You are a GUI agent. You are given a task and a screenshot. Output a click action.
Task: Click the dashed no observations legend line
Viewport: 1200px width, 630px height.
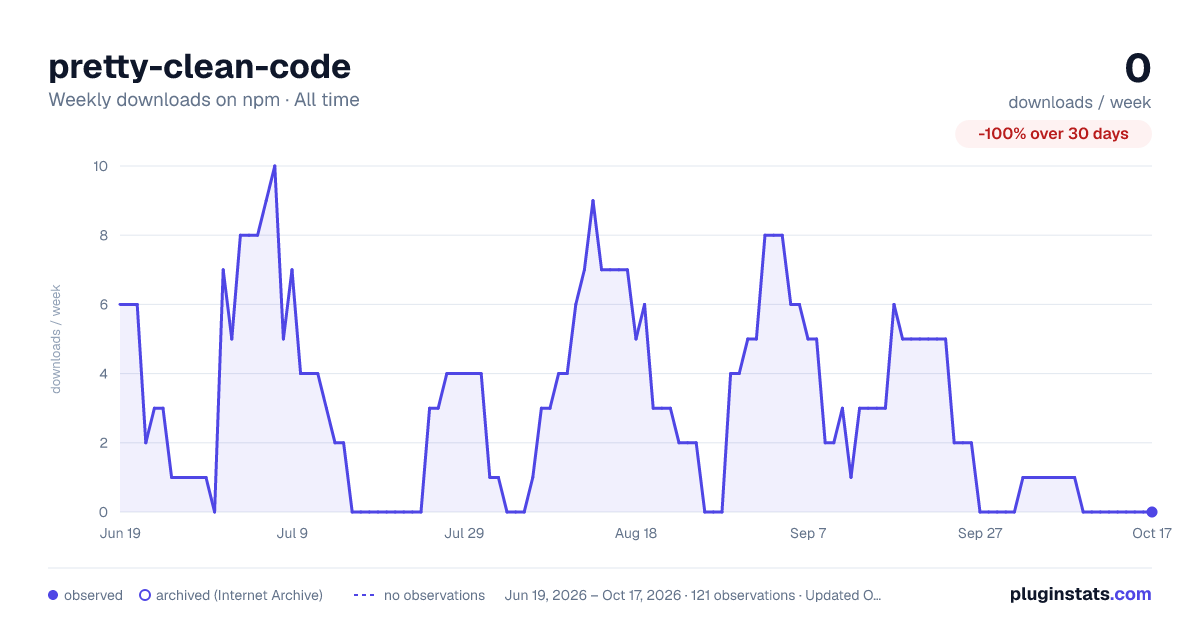(364, 595)
